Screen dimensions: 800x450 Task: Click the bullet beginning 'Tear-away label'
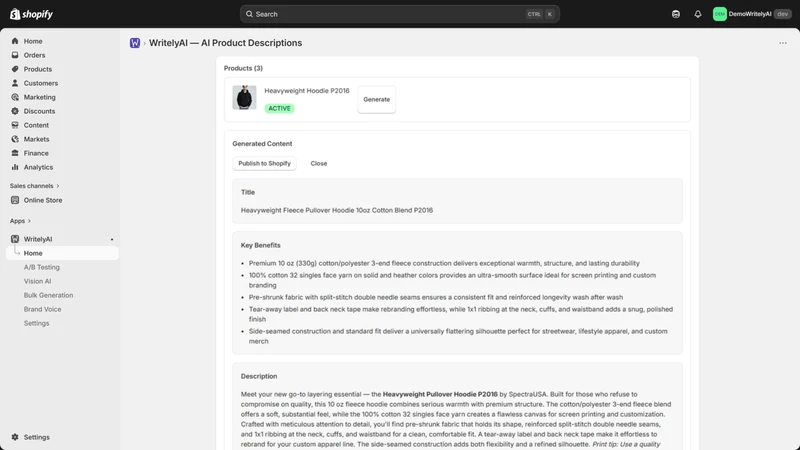461,314
